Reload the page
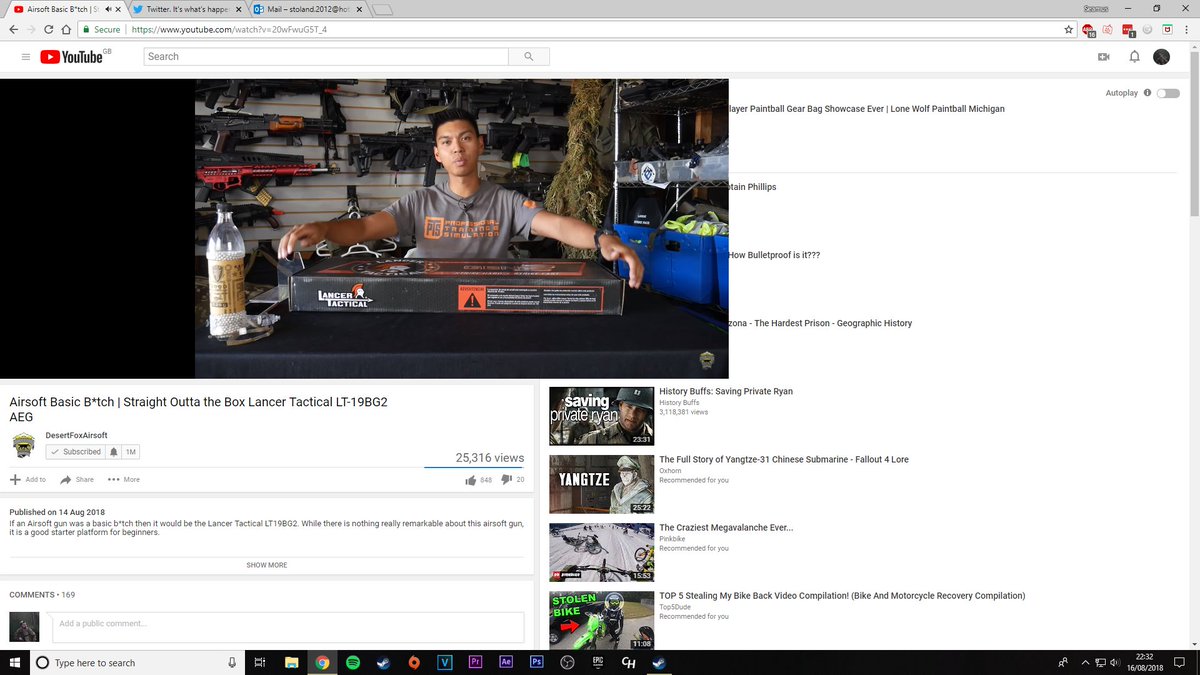 coord(50,29)
